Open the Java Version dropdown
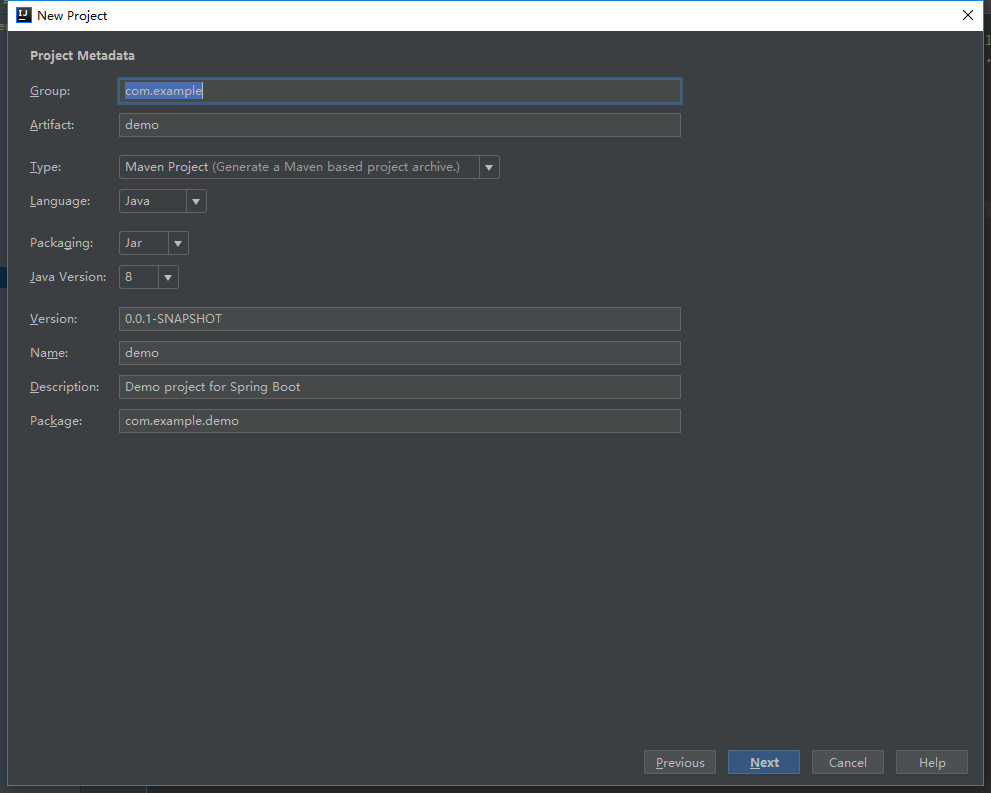 pos(149,277)
